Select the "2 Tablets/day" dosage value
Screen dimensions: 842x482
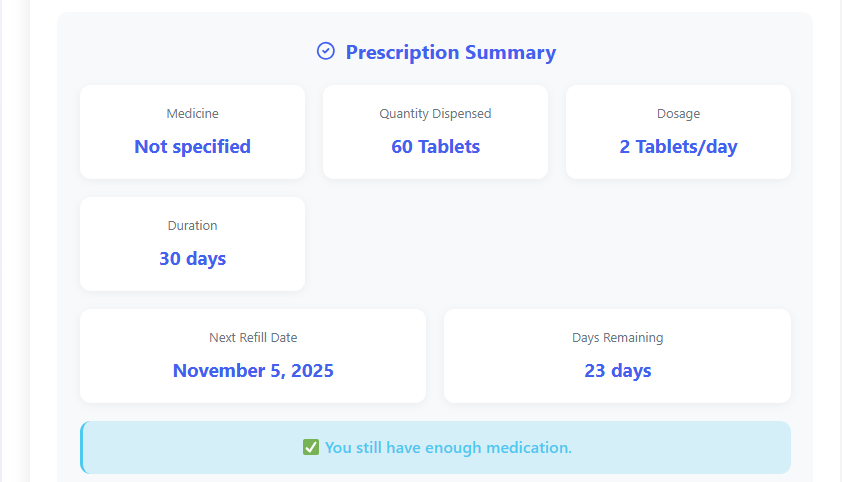click(678, 146)
